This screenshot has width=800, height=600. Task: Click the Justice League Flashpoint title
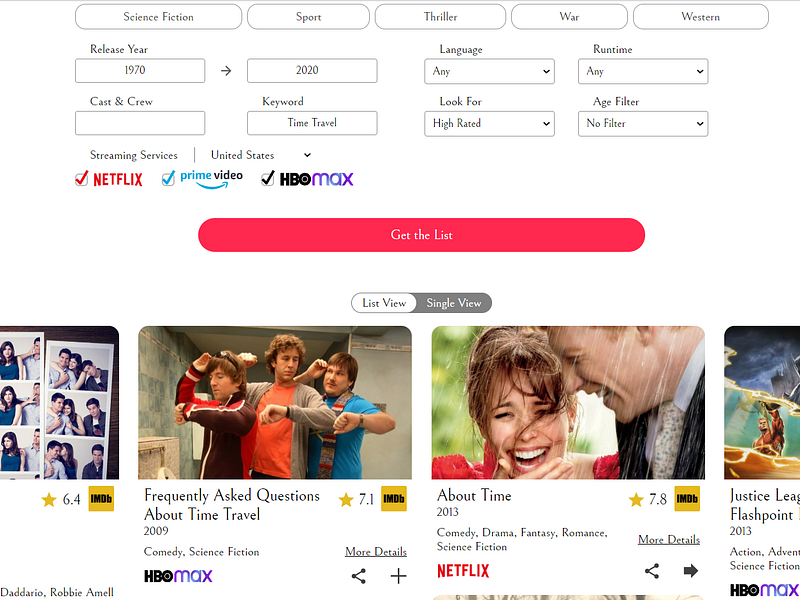click(764, 505)
